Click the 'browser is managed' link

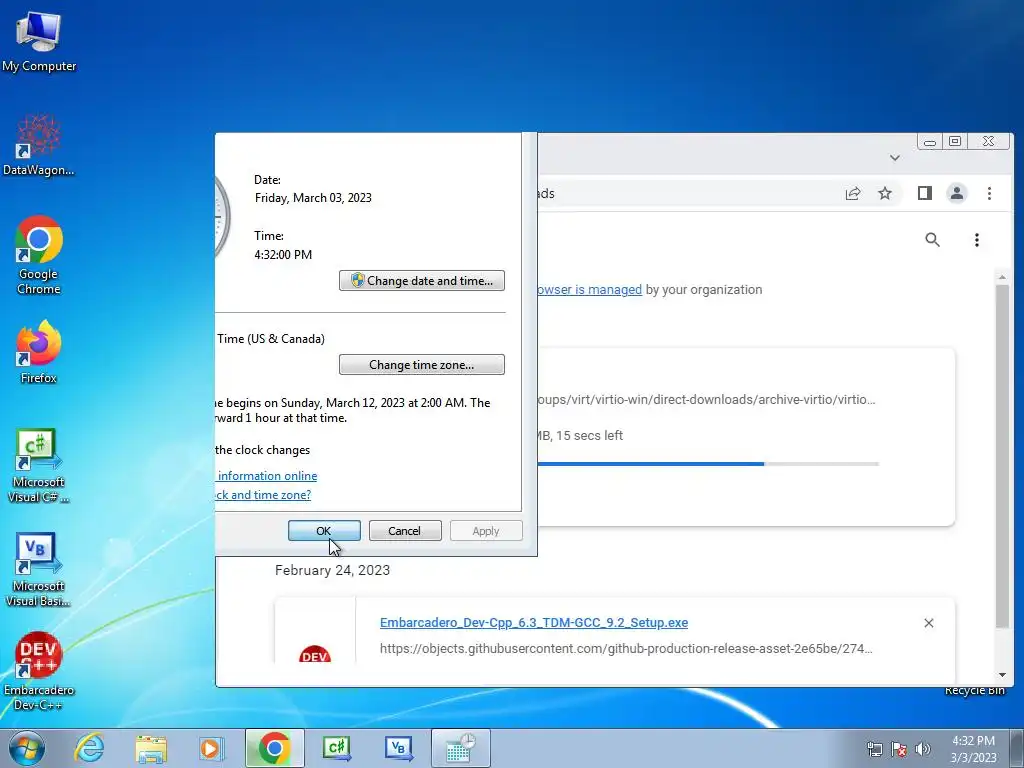point(589,289)
